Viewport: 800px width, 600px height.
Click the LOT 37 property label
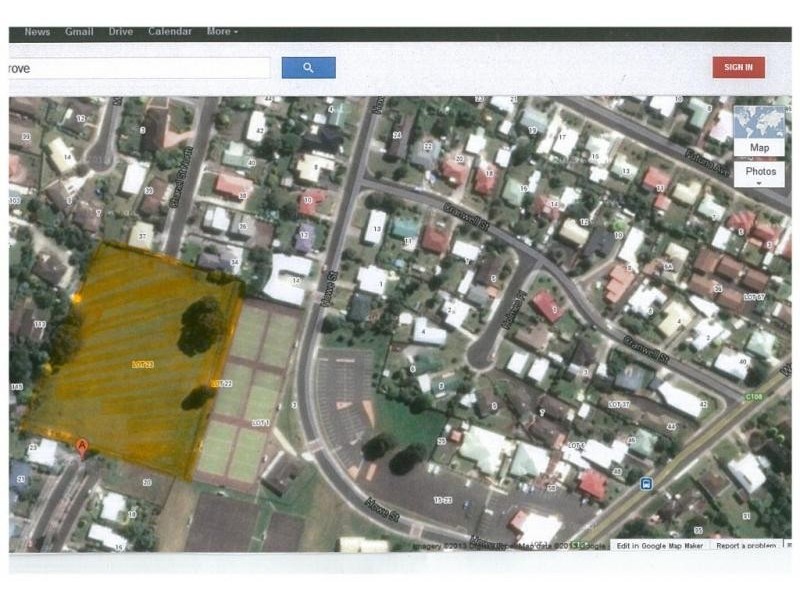point(619,403)
